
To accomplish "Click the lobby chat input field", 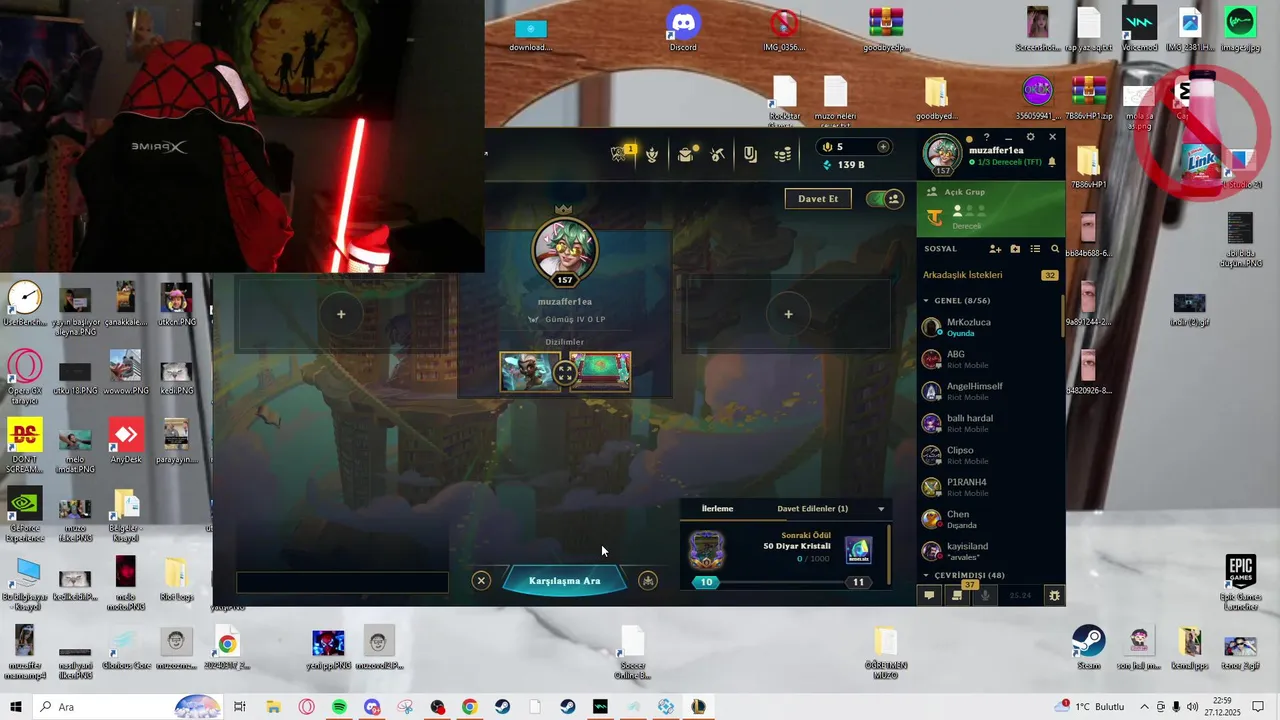I will (342, 582).
